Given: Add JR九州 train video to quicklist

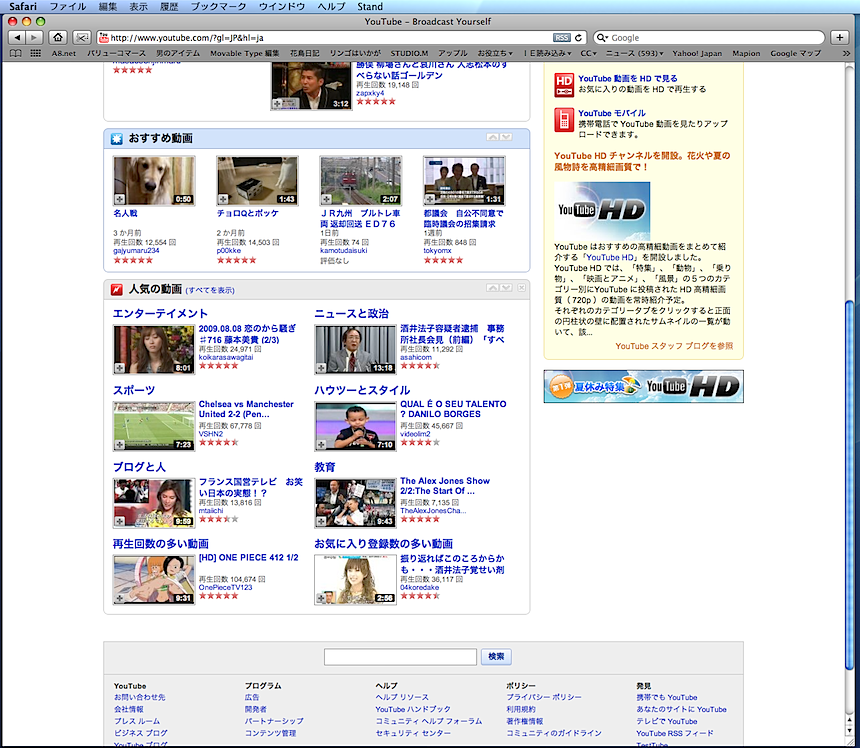Looking at the screenshot, I should 326,199.
